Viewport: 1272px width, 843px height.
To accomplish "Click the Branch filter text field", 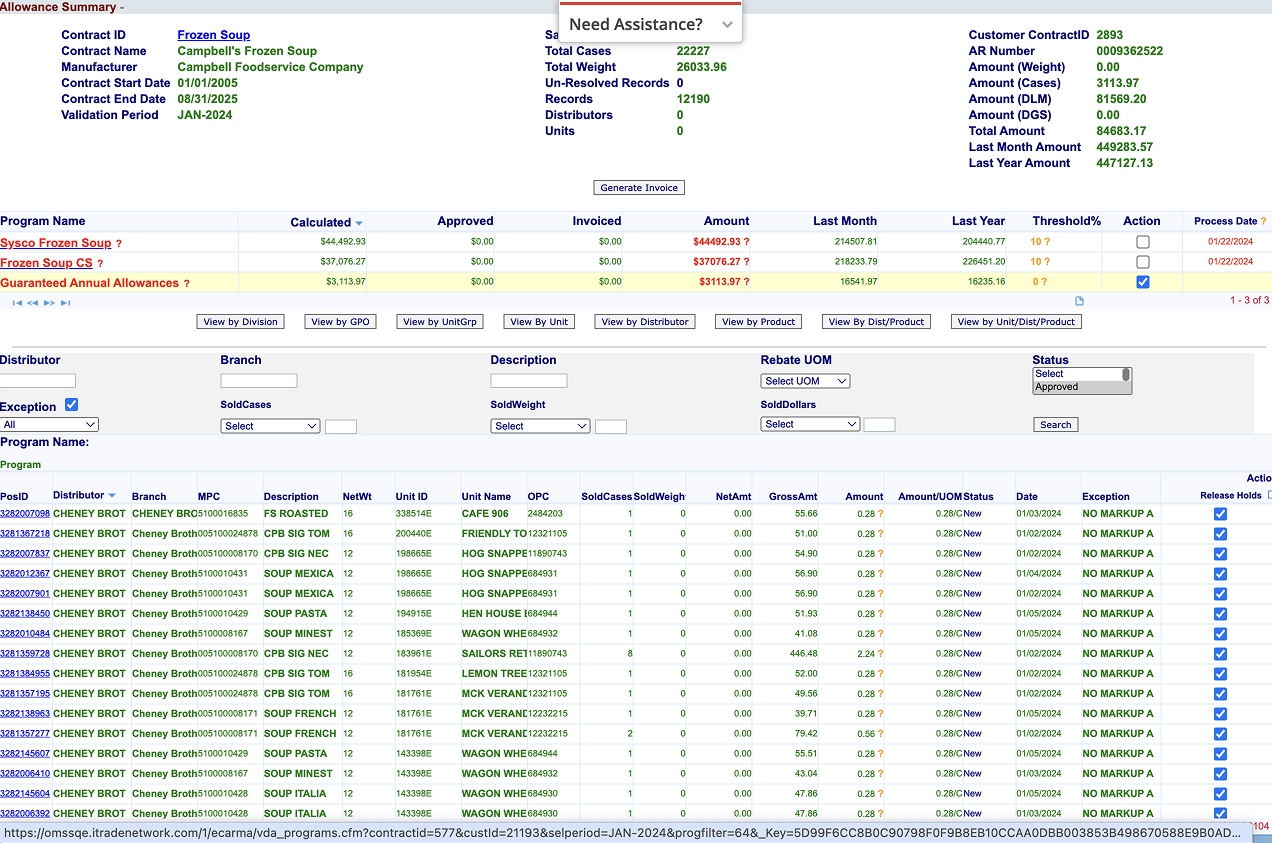I will click(259, 381).
